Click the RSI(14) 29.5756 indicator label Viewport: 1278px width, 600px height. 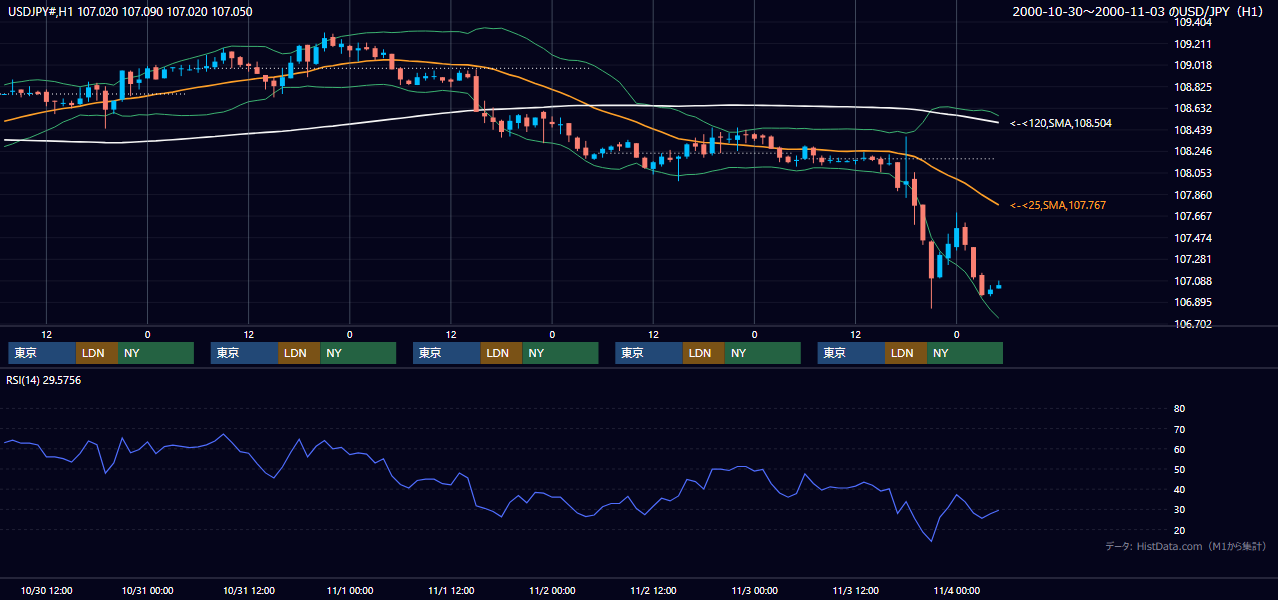pos(43,380)
